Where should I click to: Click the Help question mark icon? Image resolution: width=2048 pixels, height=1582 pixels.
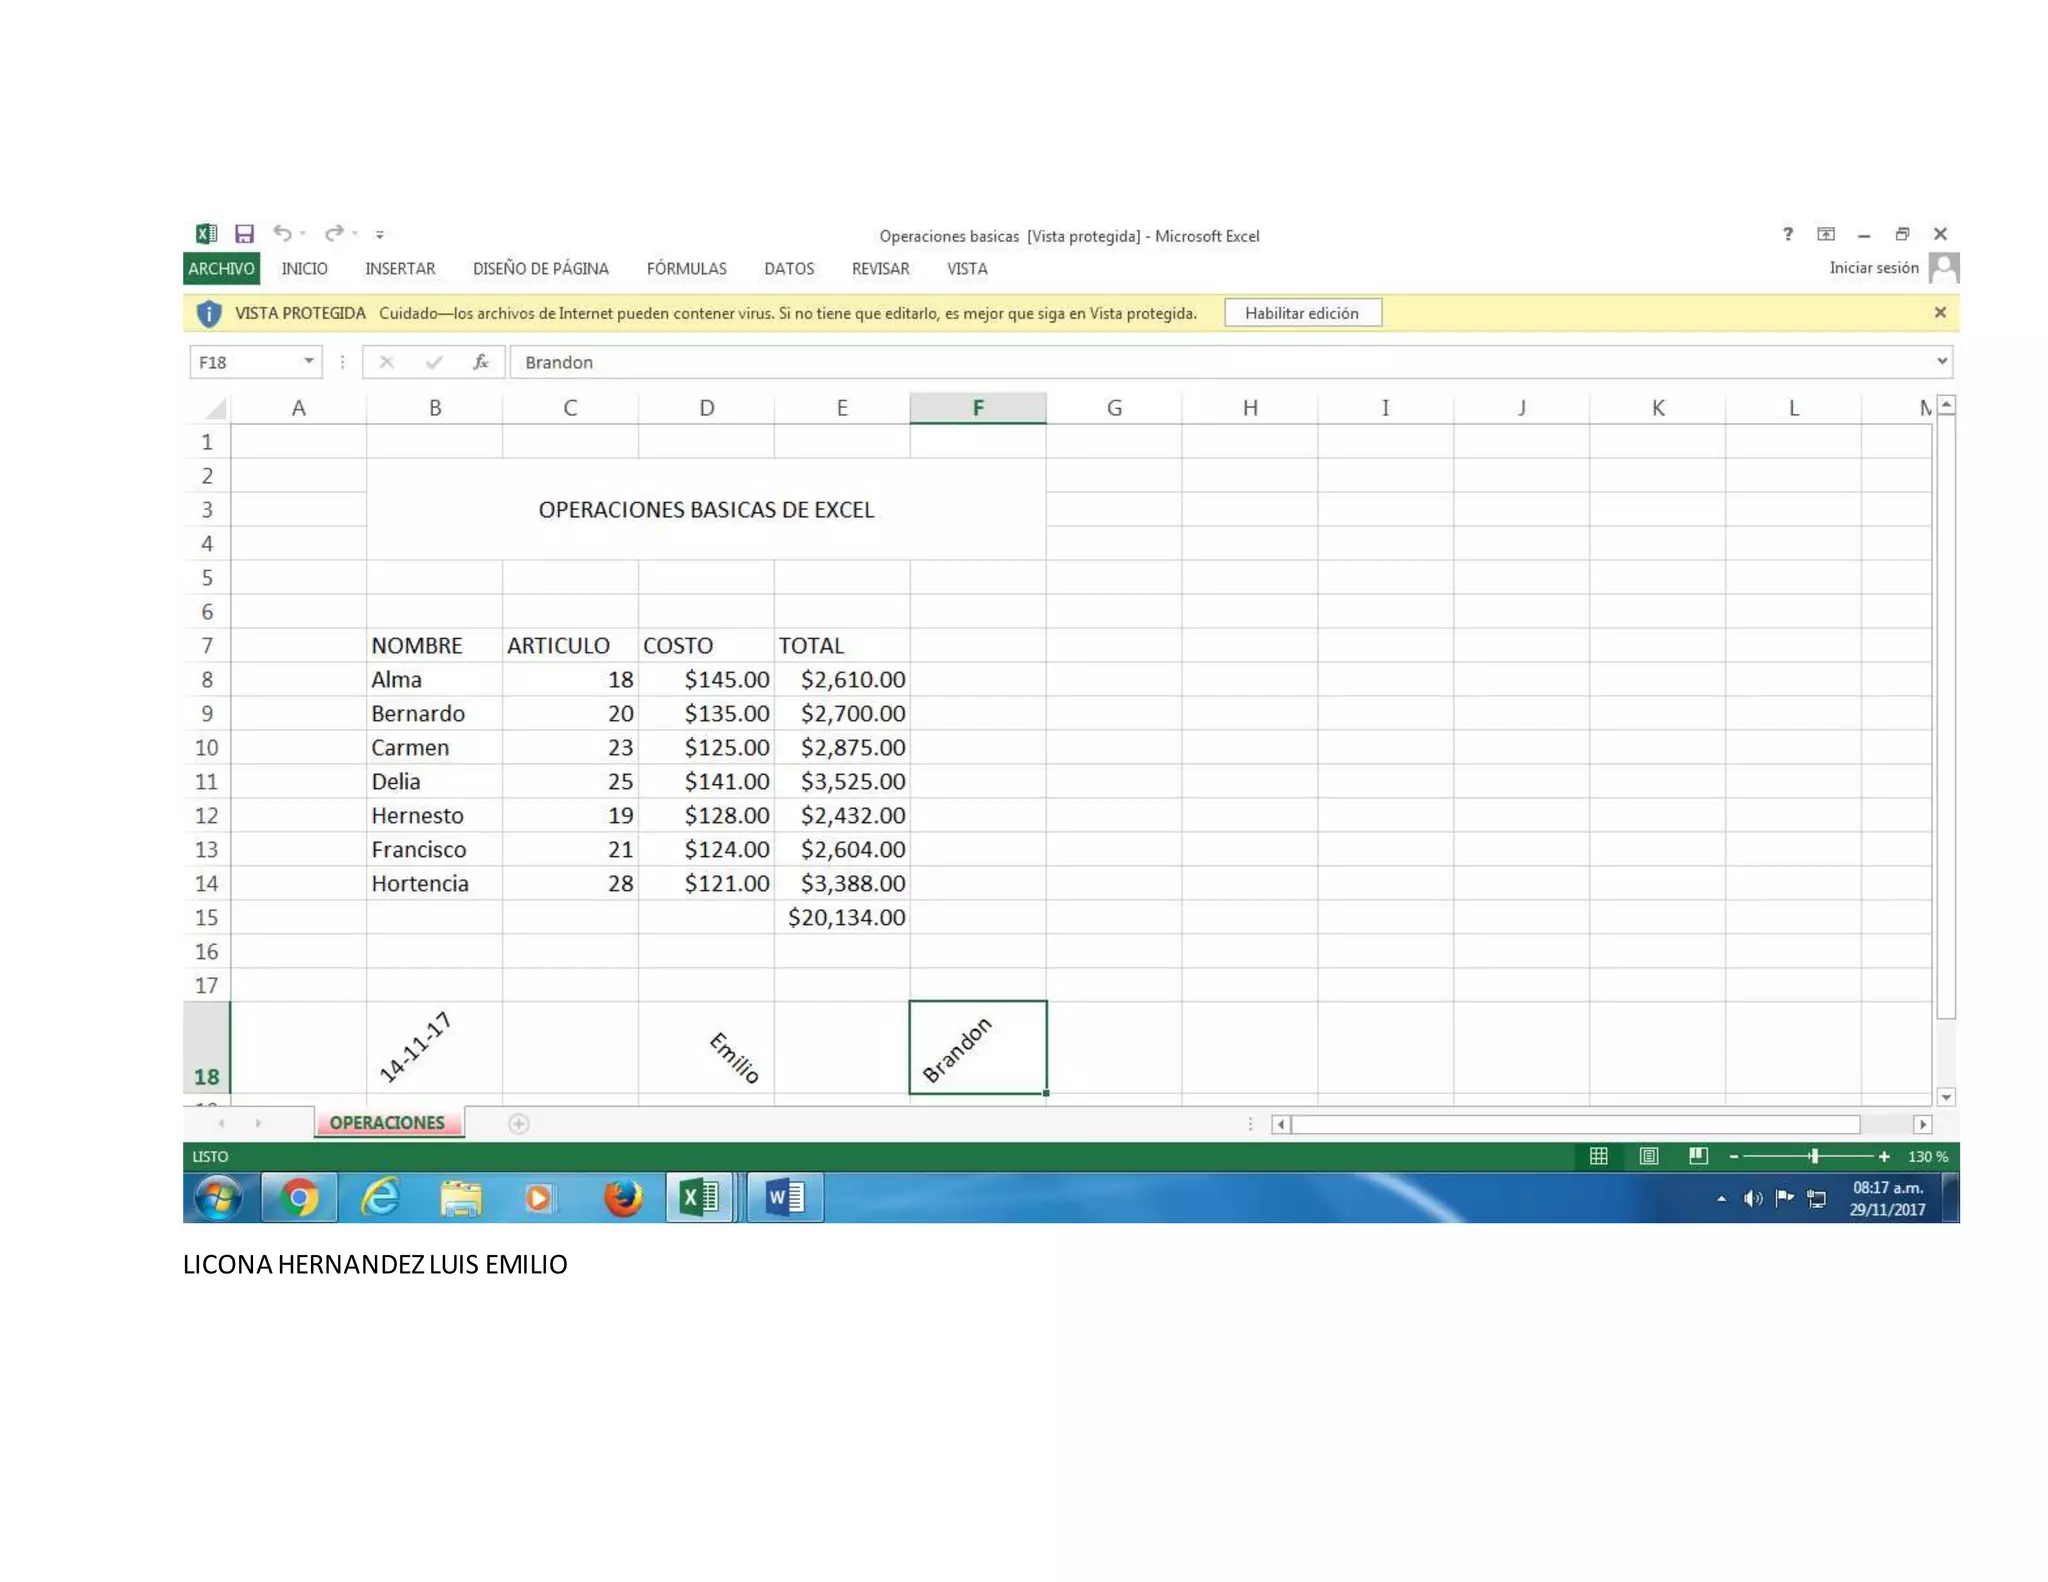point(1787,234)
